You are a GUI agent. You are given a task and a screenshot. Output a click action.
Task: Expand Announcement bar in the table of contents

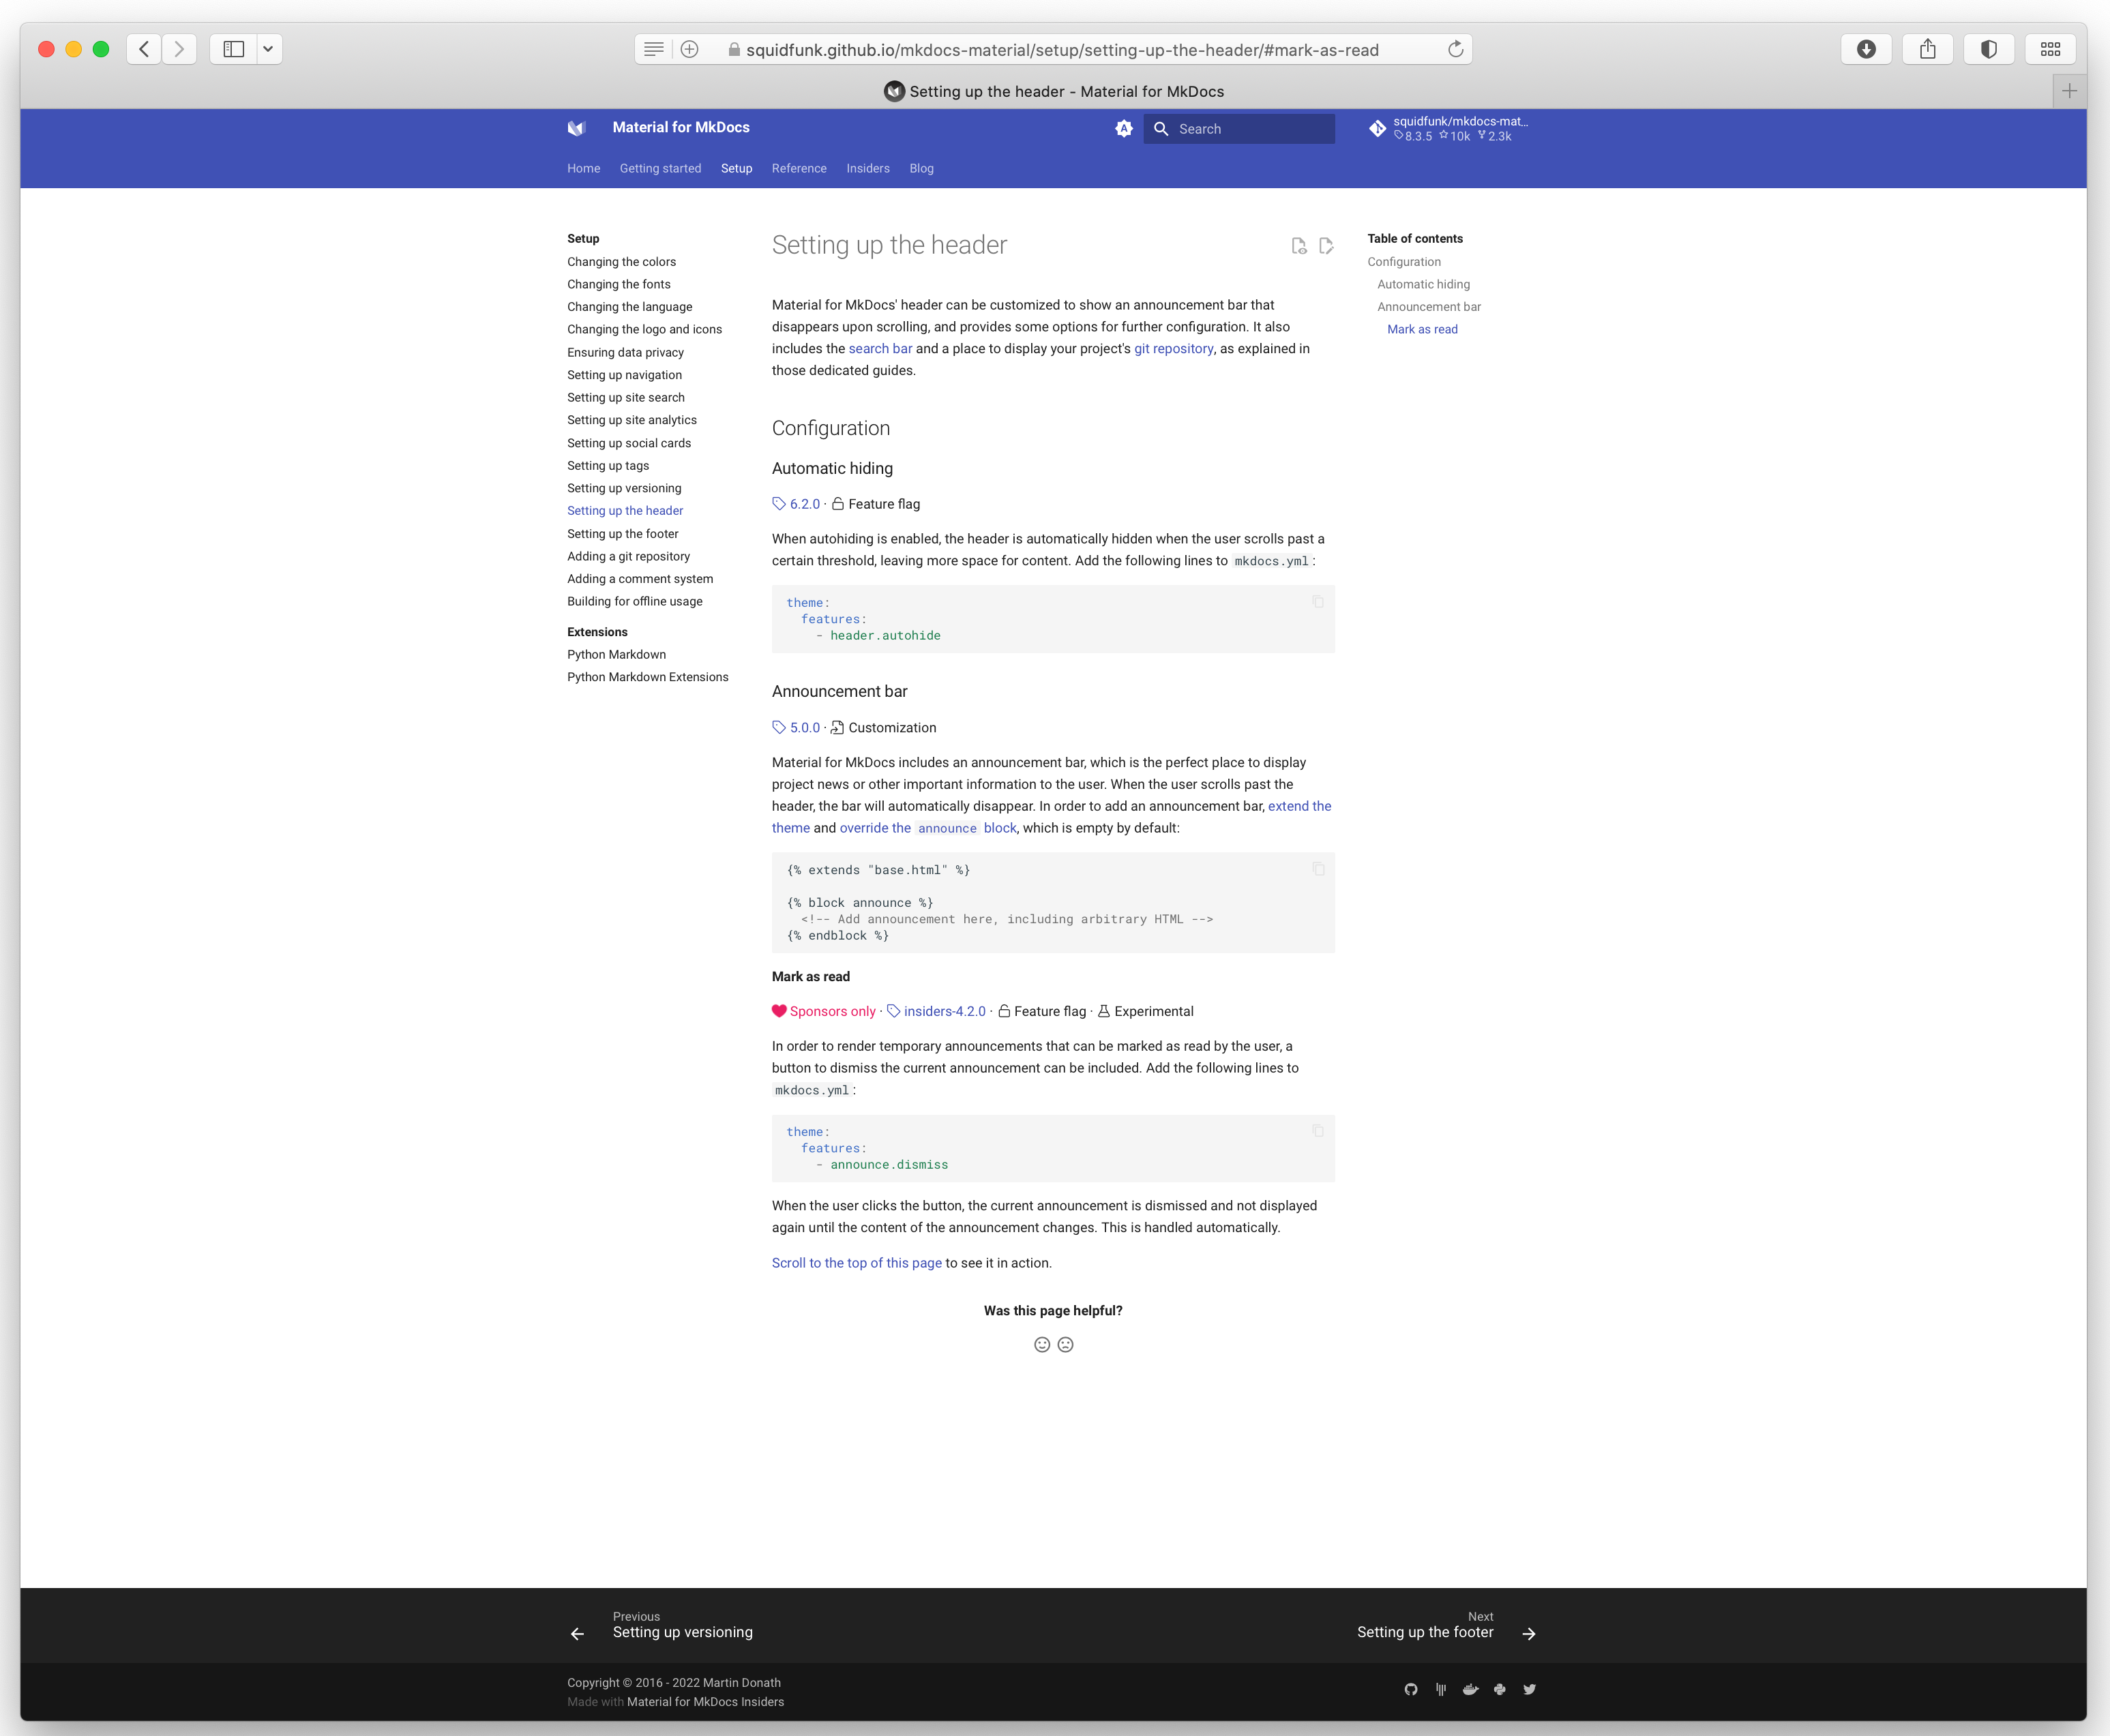click(x=1428, y=307)
